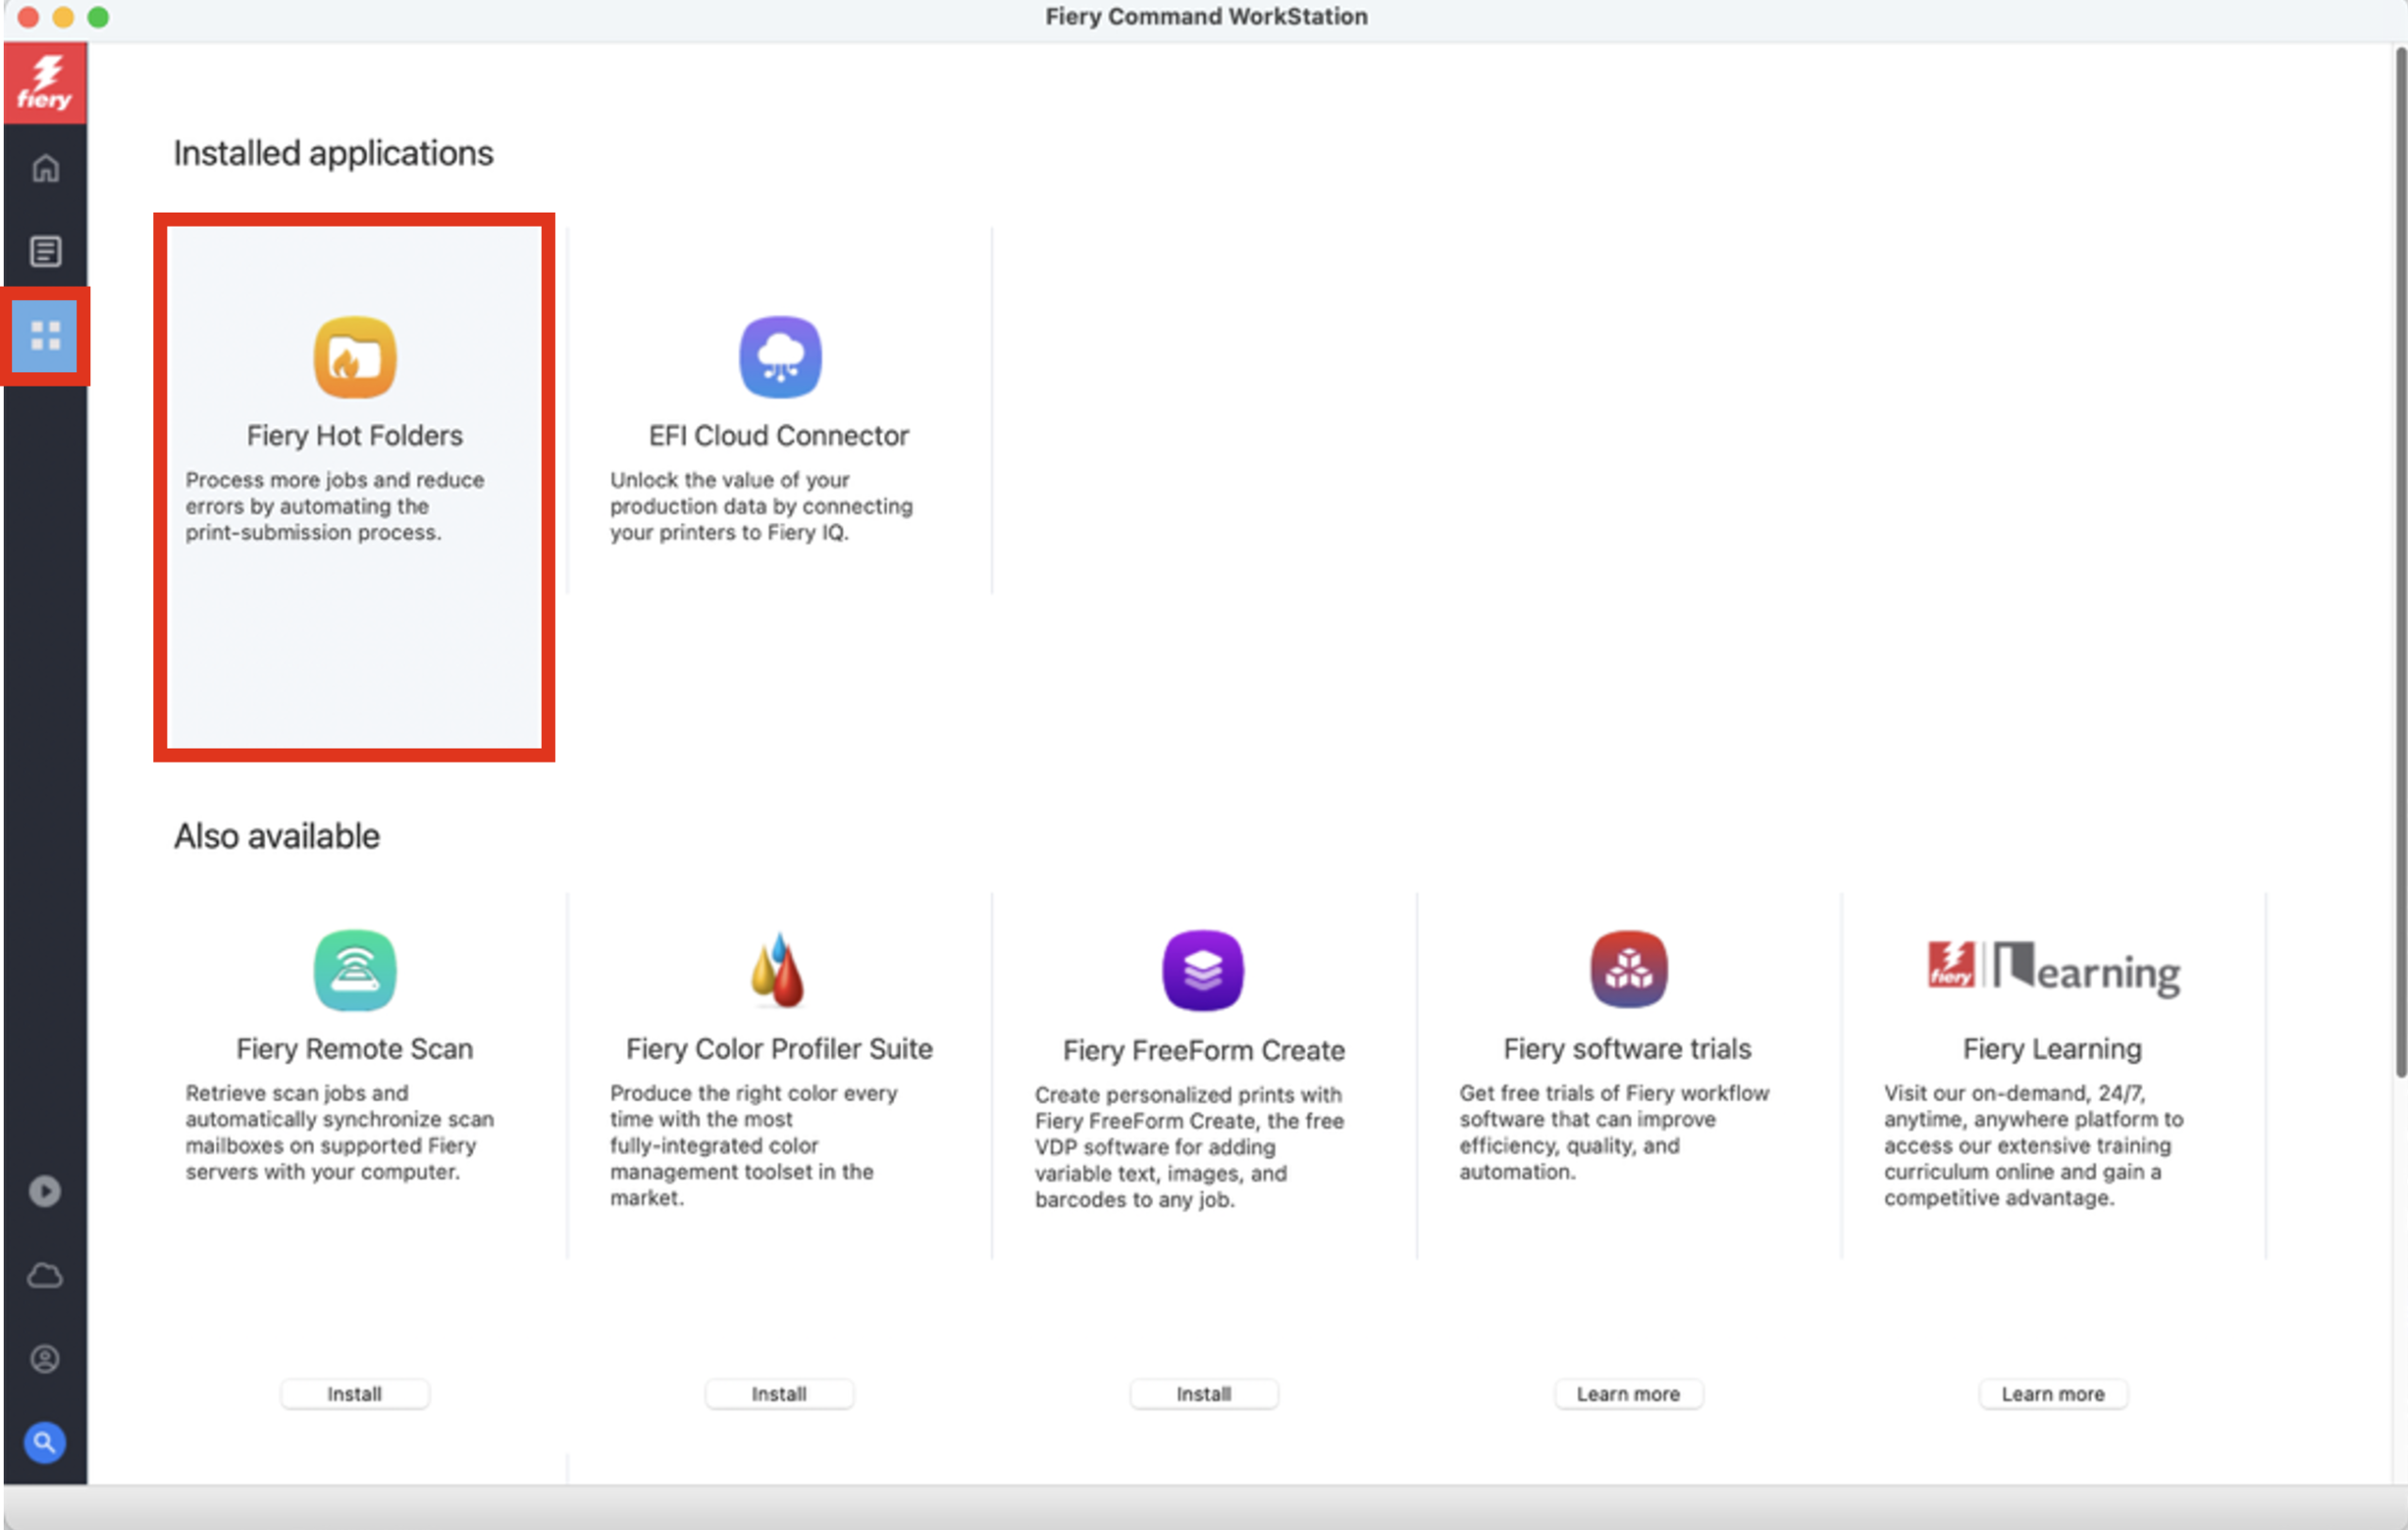Click the Color Profiler Suite description text
This screenshot has height=1530, width=2408.
tap(754, 1145)
